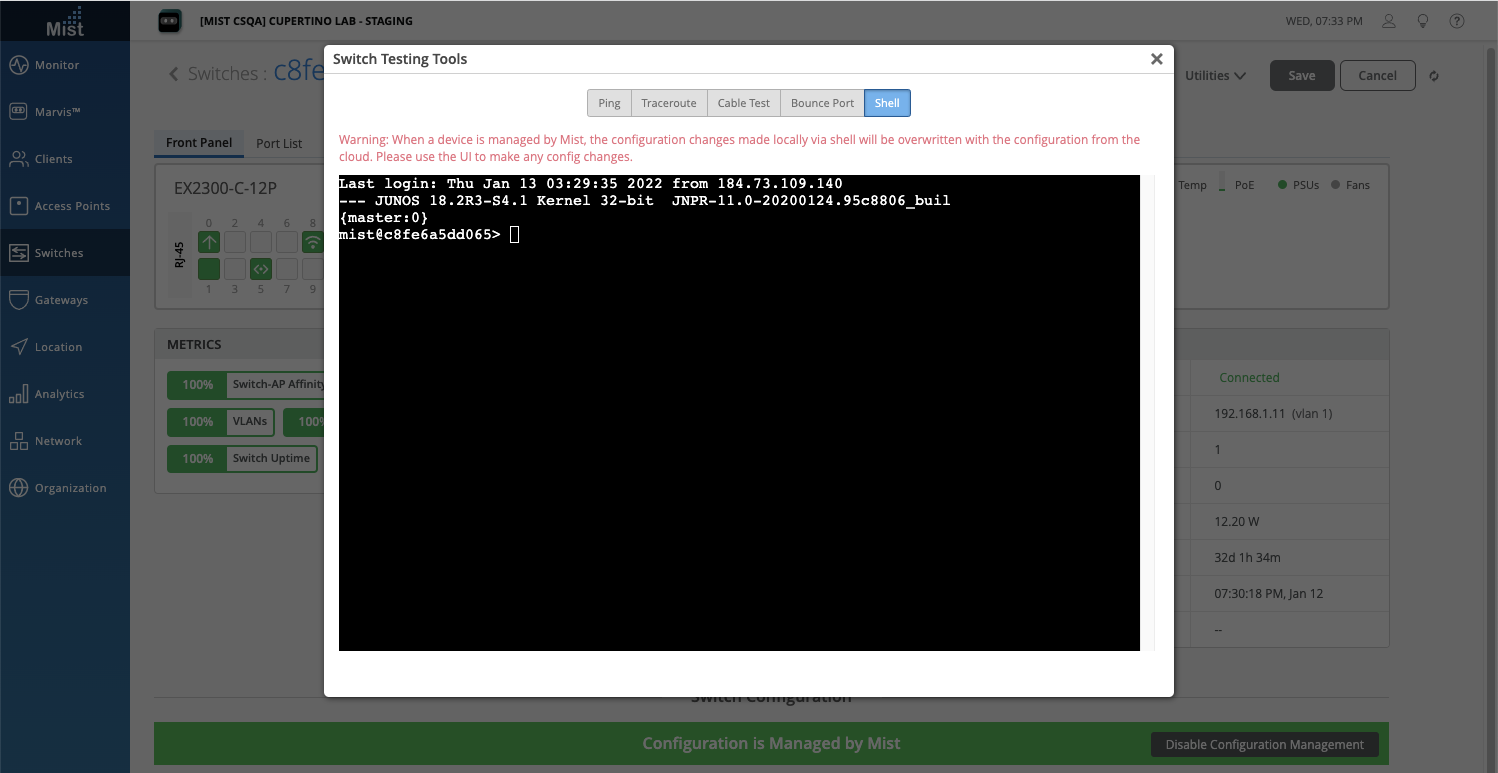
Task: Open Location in the sidebar
Action: click(x=65, y=347)
